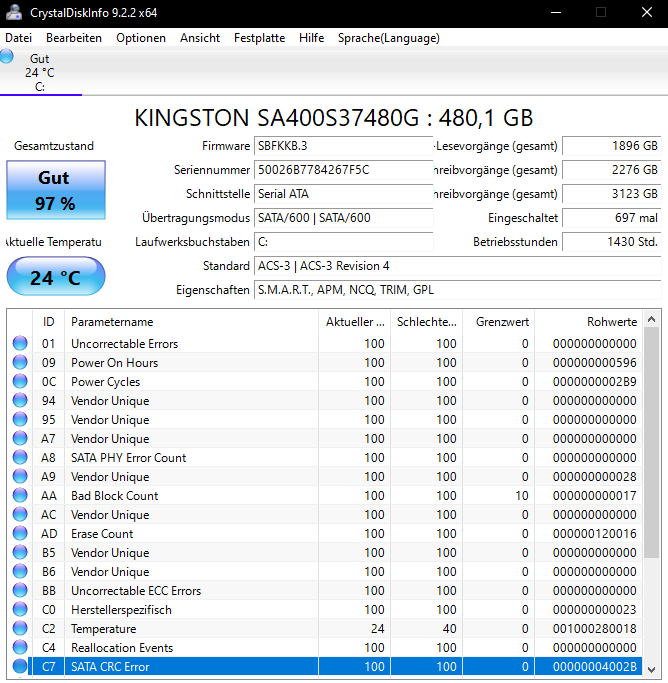This screenshot has height=683, width=668.
Task: Open the Hilfe menu
Action: [x=311, y=38]
